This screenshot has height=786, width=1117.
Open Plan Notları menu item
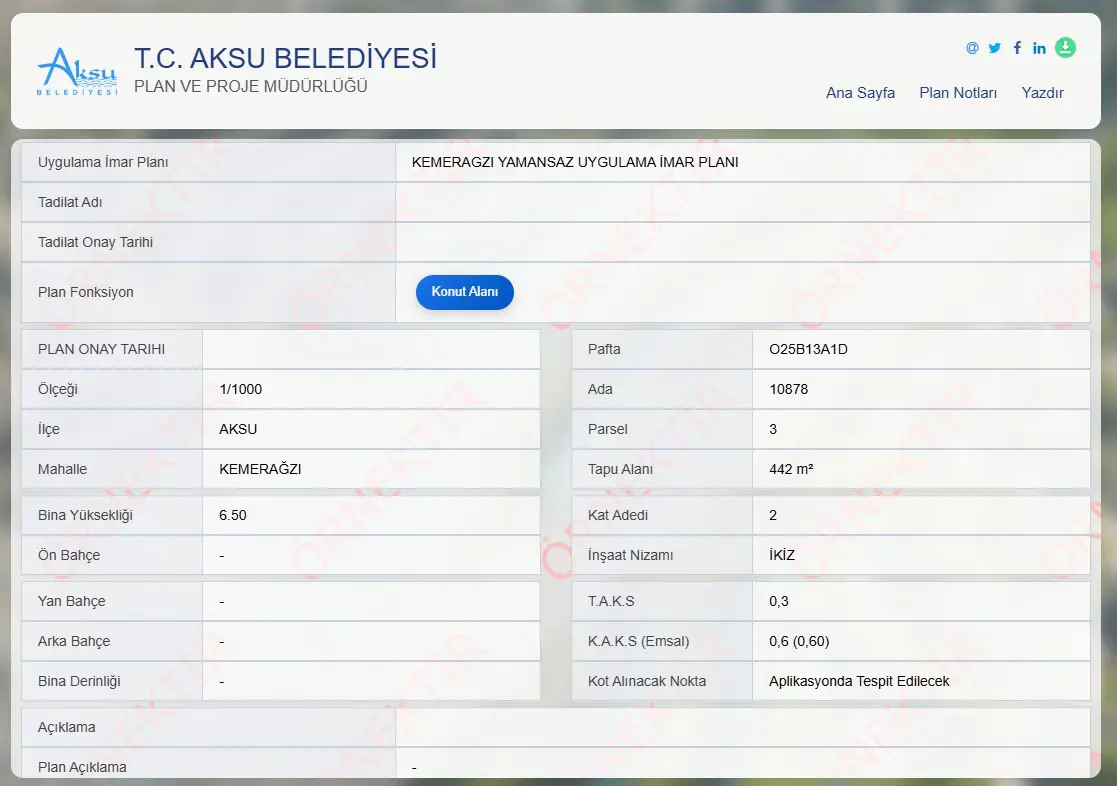(957, 93)
